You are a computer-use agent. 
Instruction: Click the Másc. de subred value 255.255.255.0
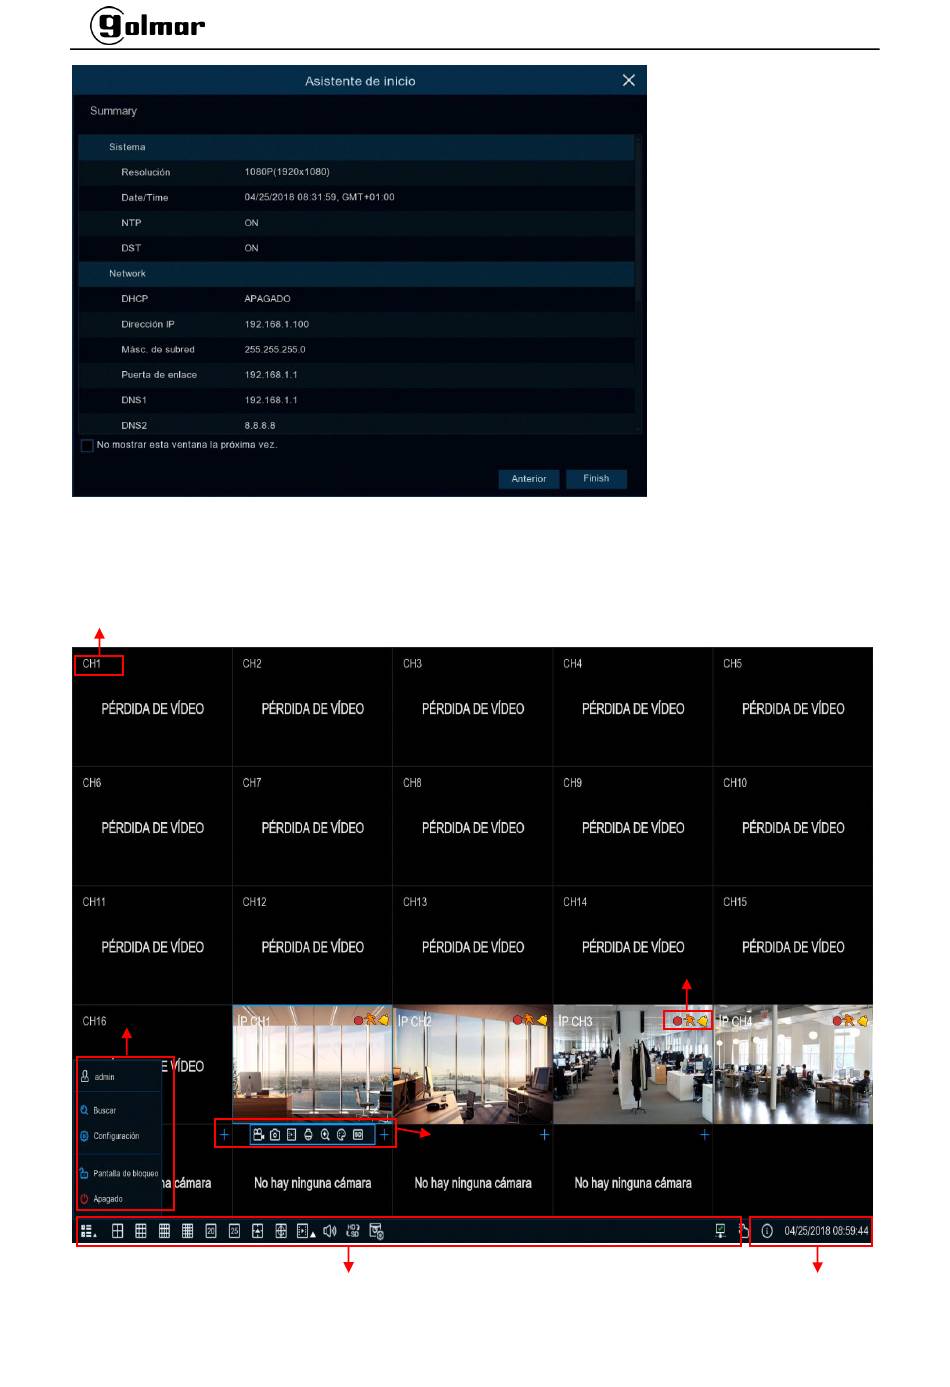pos(275,350)
